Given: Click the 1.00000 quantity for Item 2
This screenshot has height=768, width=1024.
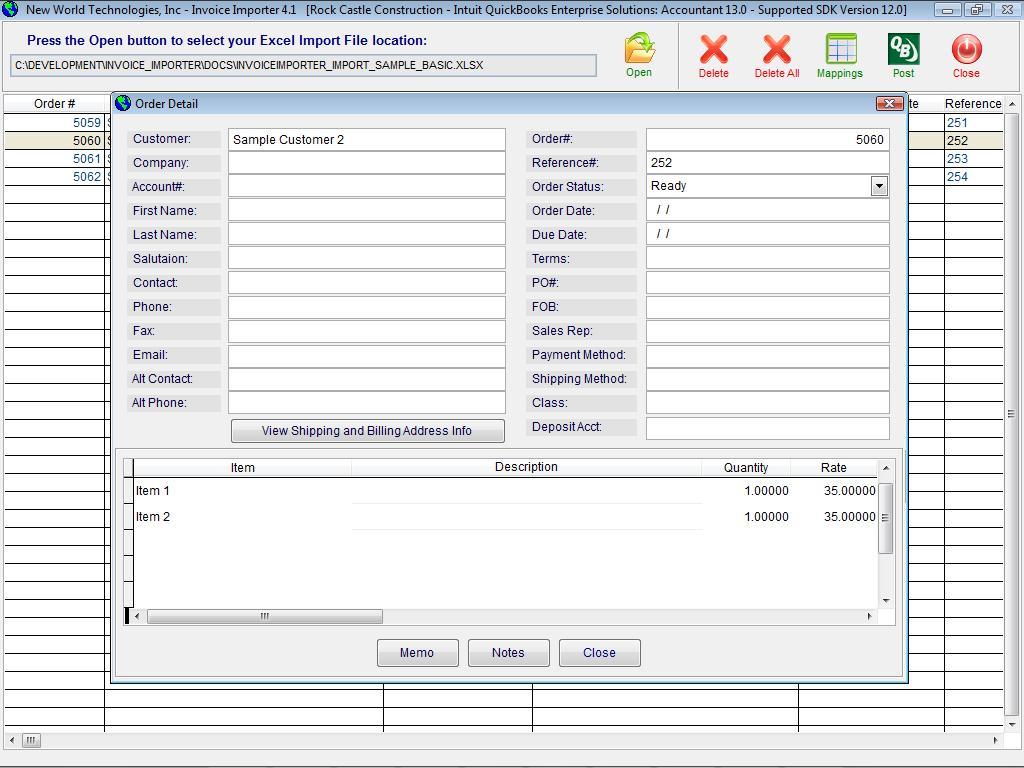Looking at the screenshot, I should click(766, 517).
